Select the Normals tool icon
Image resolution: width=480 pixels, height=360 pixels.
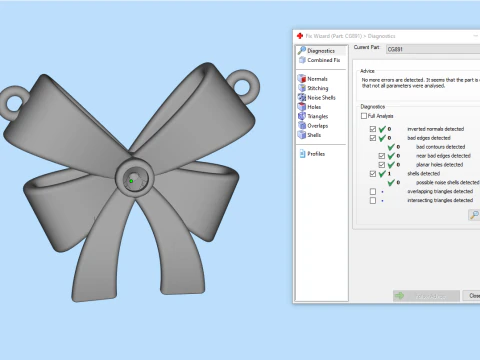coord(302,79)
